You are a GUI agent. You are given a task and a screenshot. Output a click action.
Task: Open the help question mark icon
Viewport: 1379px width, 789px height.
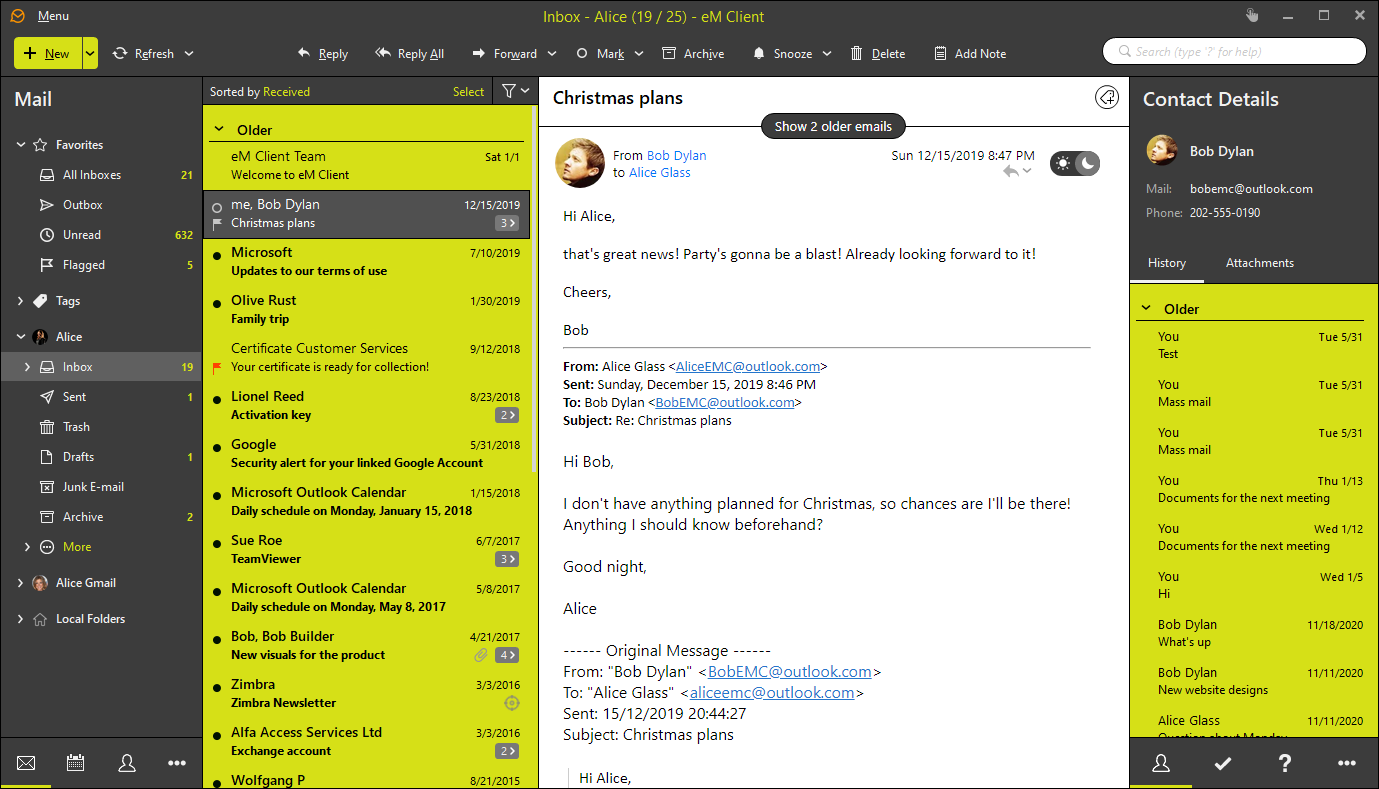[1285, 763]
